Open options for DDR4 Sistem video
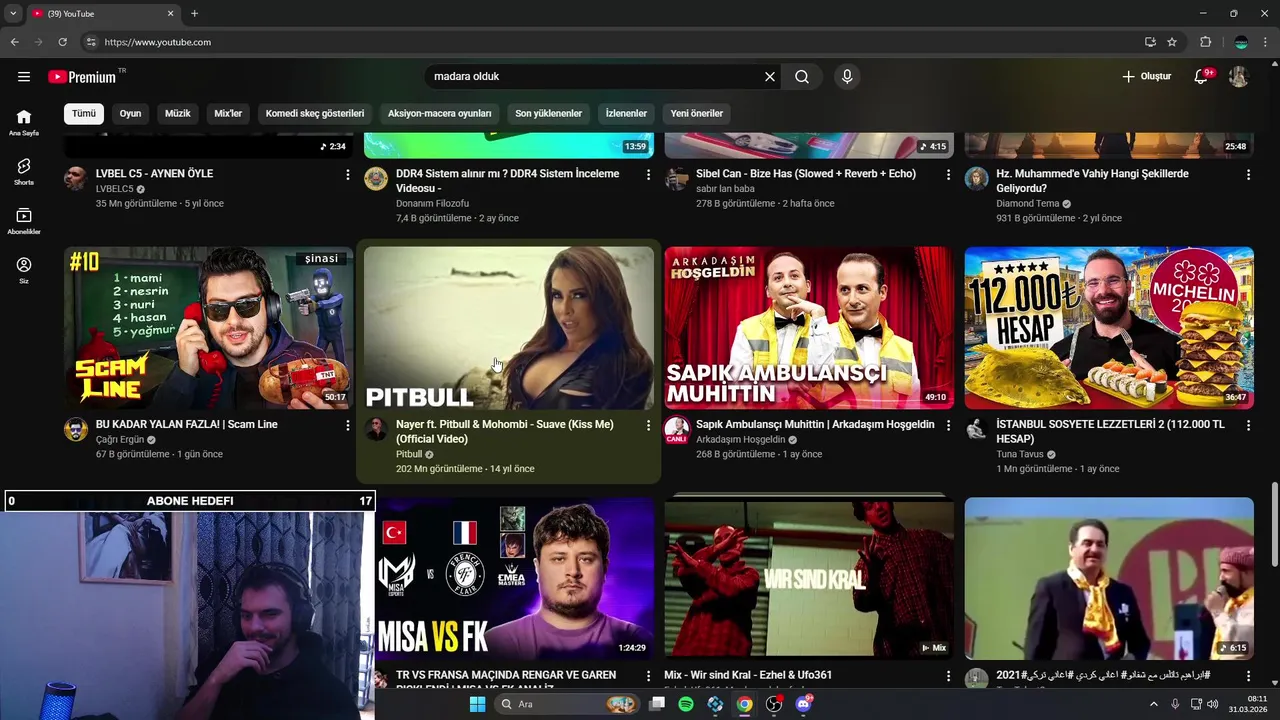The height and width of the screenshot is (720, 1280). click(x=648, y=175)
